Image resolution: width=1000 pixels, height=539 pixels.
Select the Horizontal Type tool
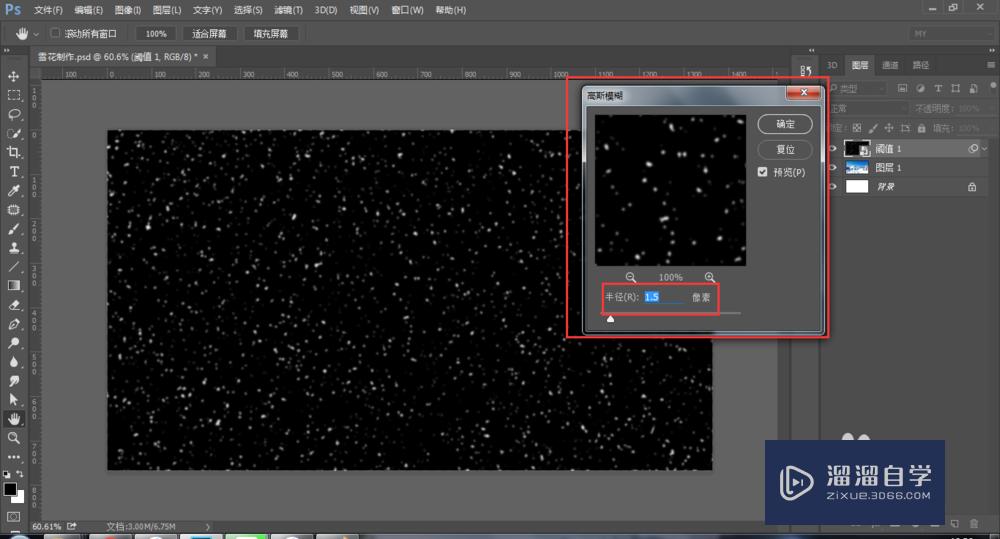click(13, 172)
